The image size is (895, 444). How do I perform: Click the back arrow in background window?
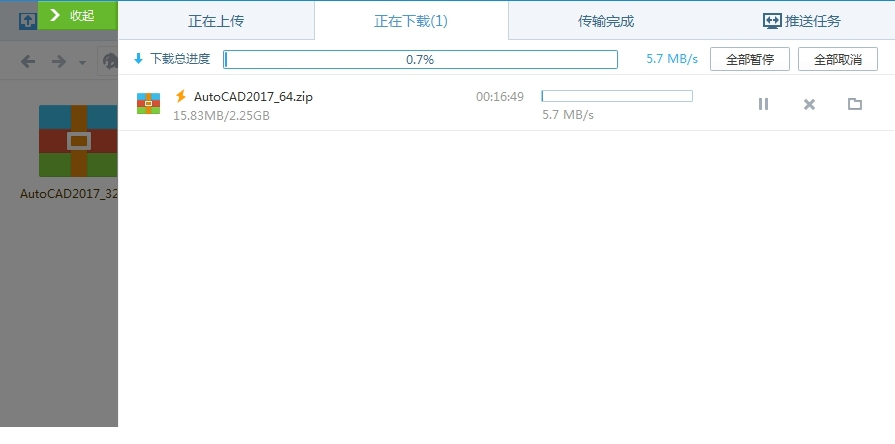tap(27, 61)
